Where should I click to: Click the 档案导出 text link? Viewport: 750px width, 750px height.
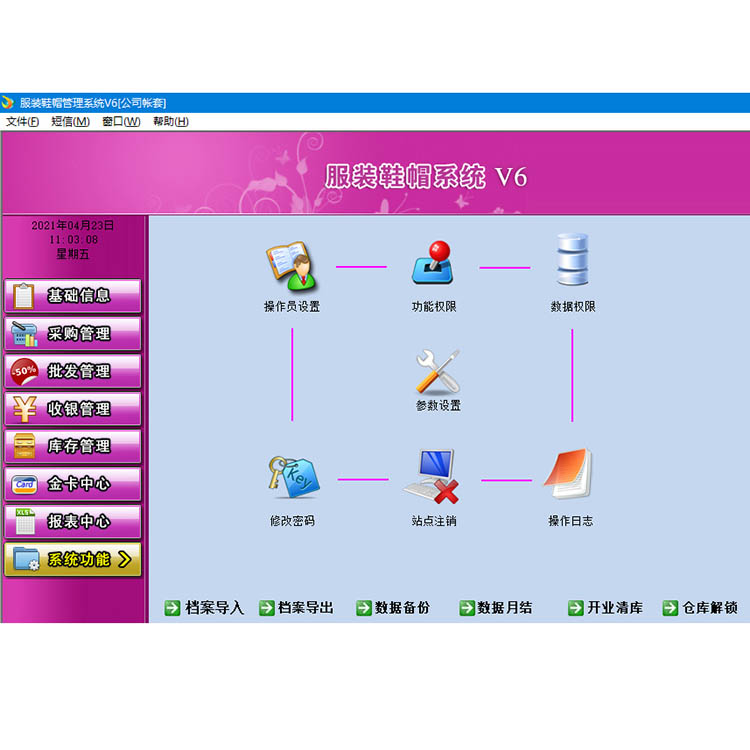(306, 607)
